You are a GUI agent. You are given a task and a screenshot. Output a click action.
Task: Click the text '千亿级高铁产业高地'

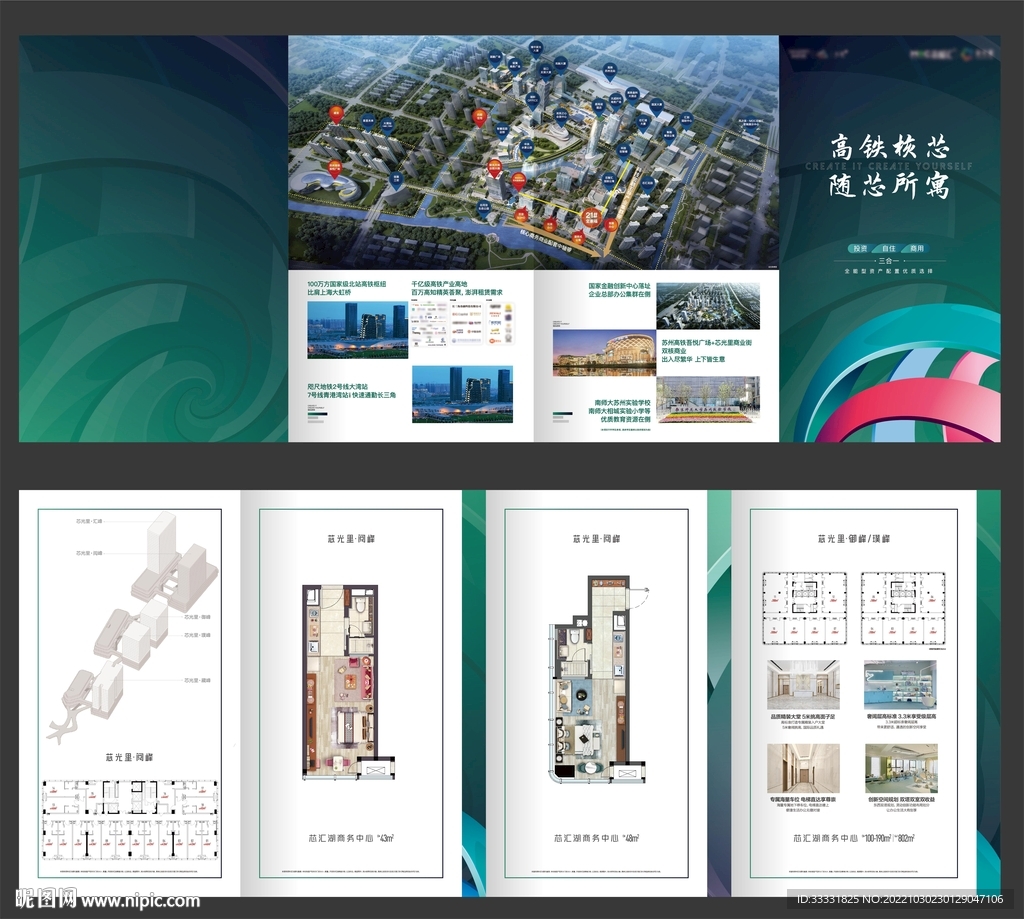(x=440, y=284)
